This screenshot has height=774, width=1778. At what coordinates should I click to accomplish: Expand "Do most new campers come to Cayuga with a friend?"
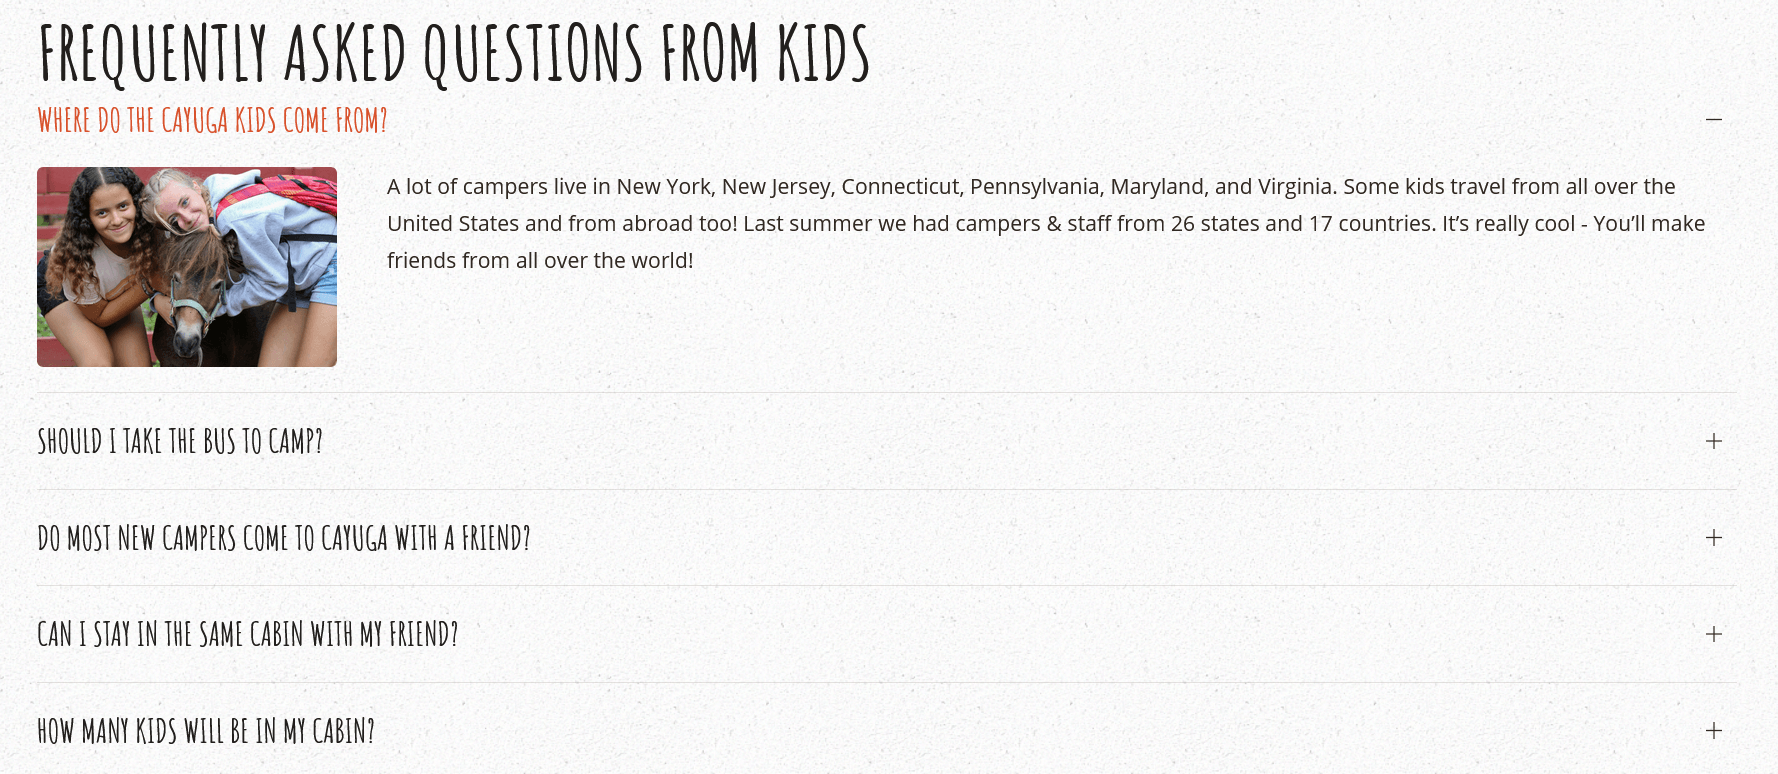click(x=284, y=538)
